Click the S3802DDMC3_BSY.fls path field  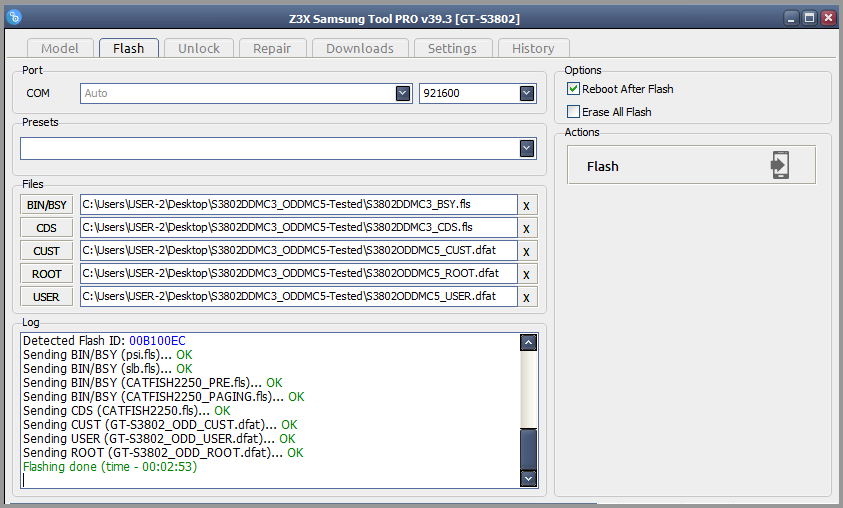point(299,205)
